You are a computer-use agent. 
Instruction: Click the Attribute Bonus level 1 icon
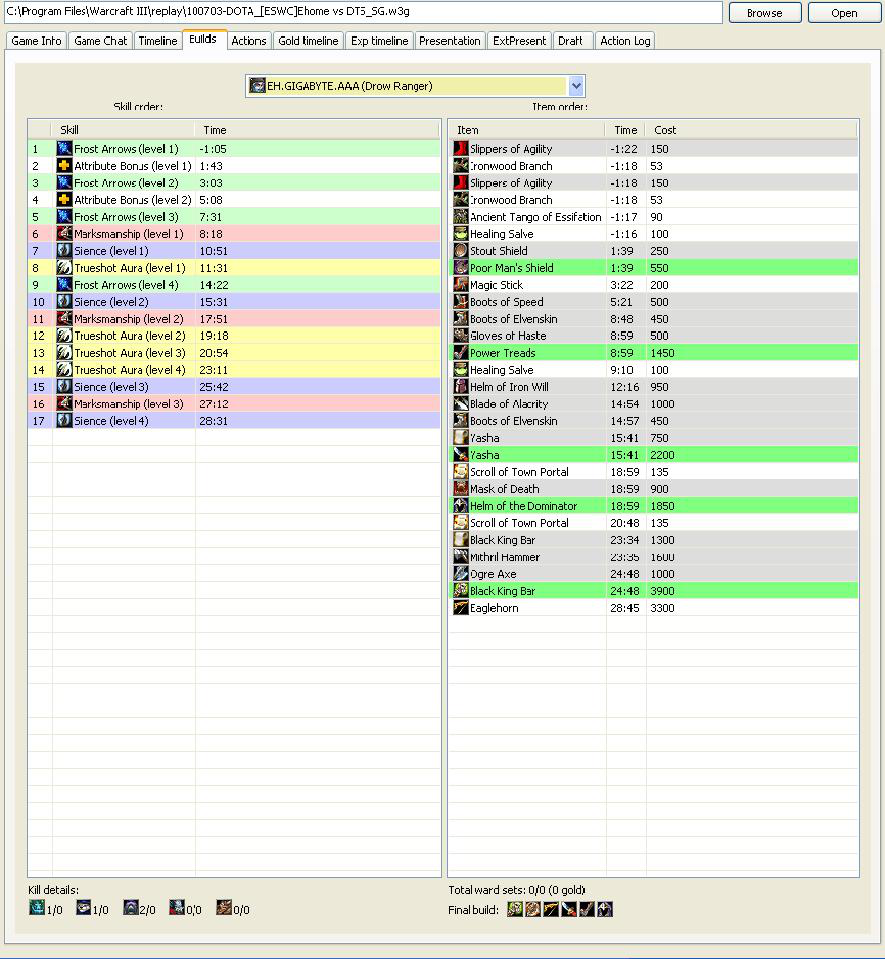pyautogui.click(x=64, y=166)
